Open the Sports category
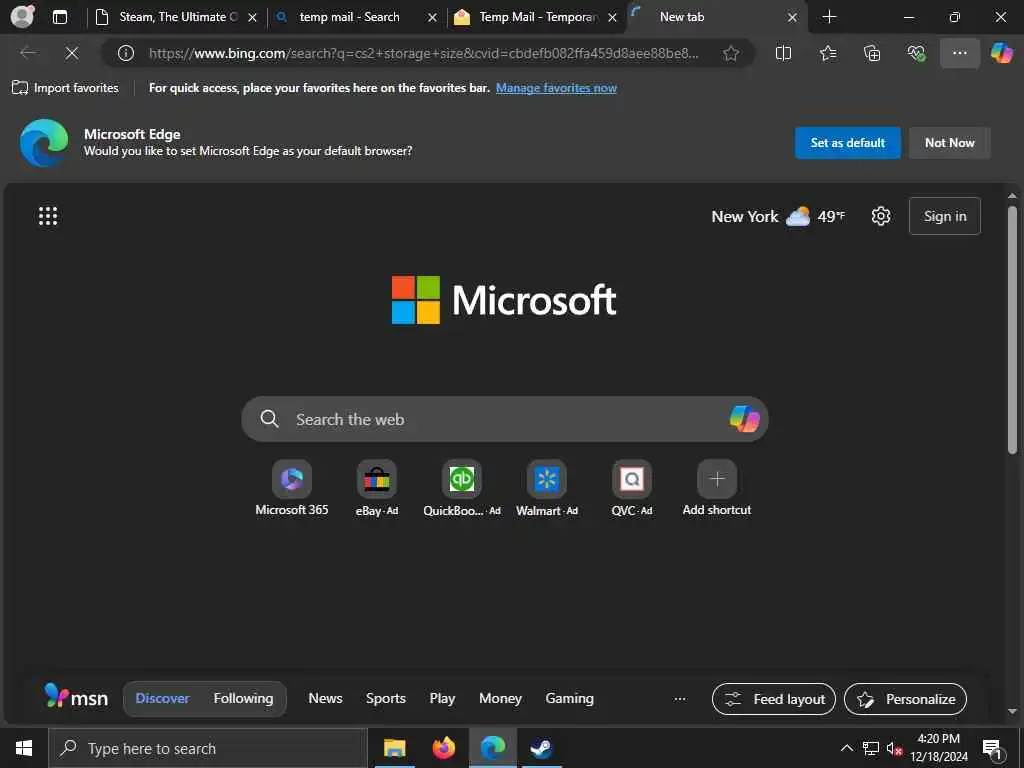The image size is (1024, 768). click(x=385, y=698)
